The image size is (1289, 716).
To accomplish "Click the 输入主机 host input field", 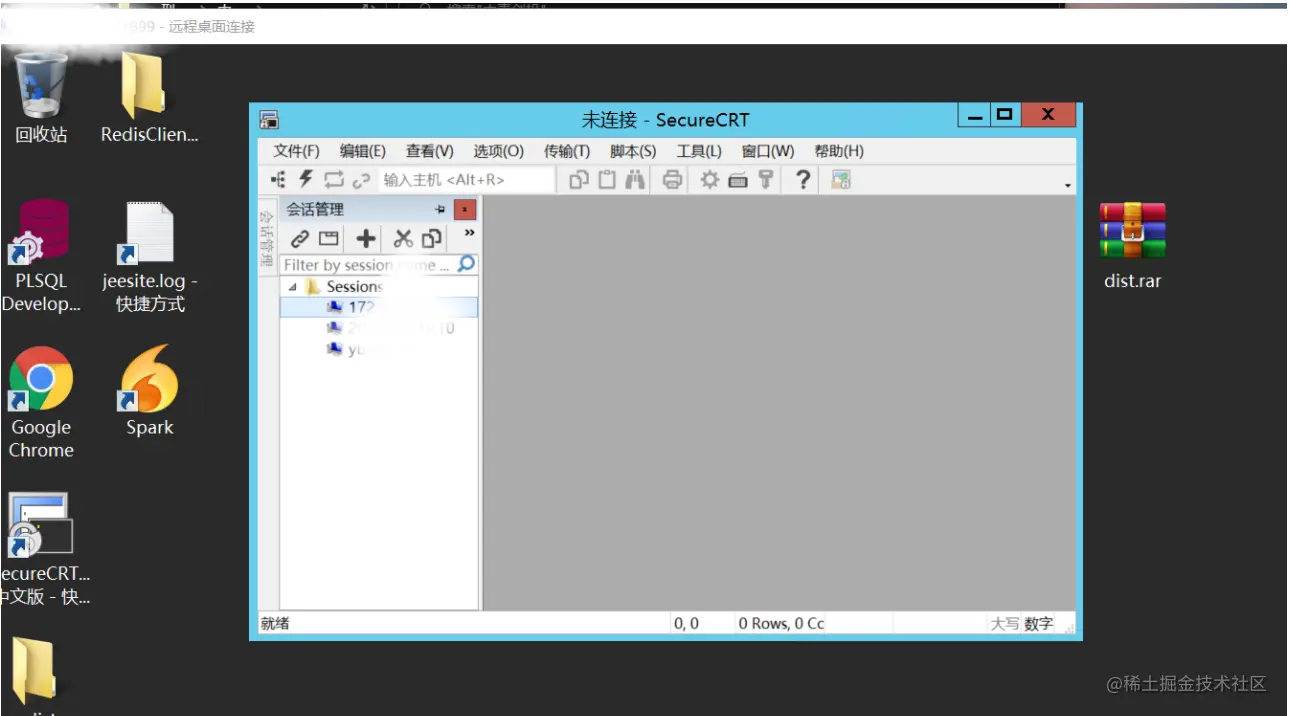I will click(466, 180).
